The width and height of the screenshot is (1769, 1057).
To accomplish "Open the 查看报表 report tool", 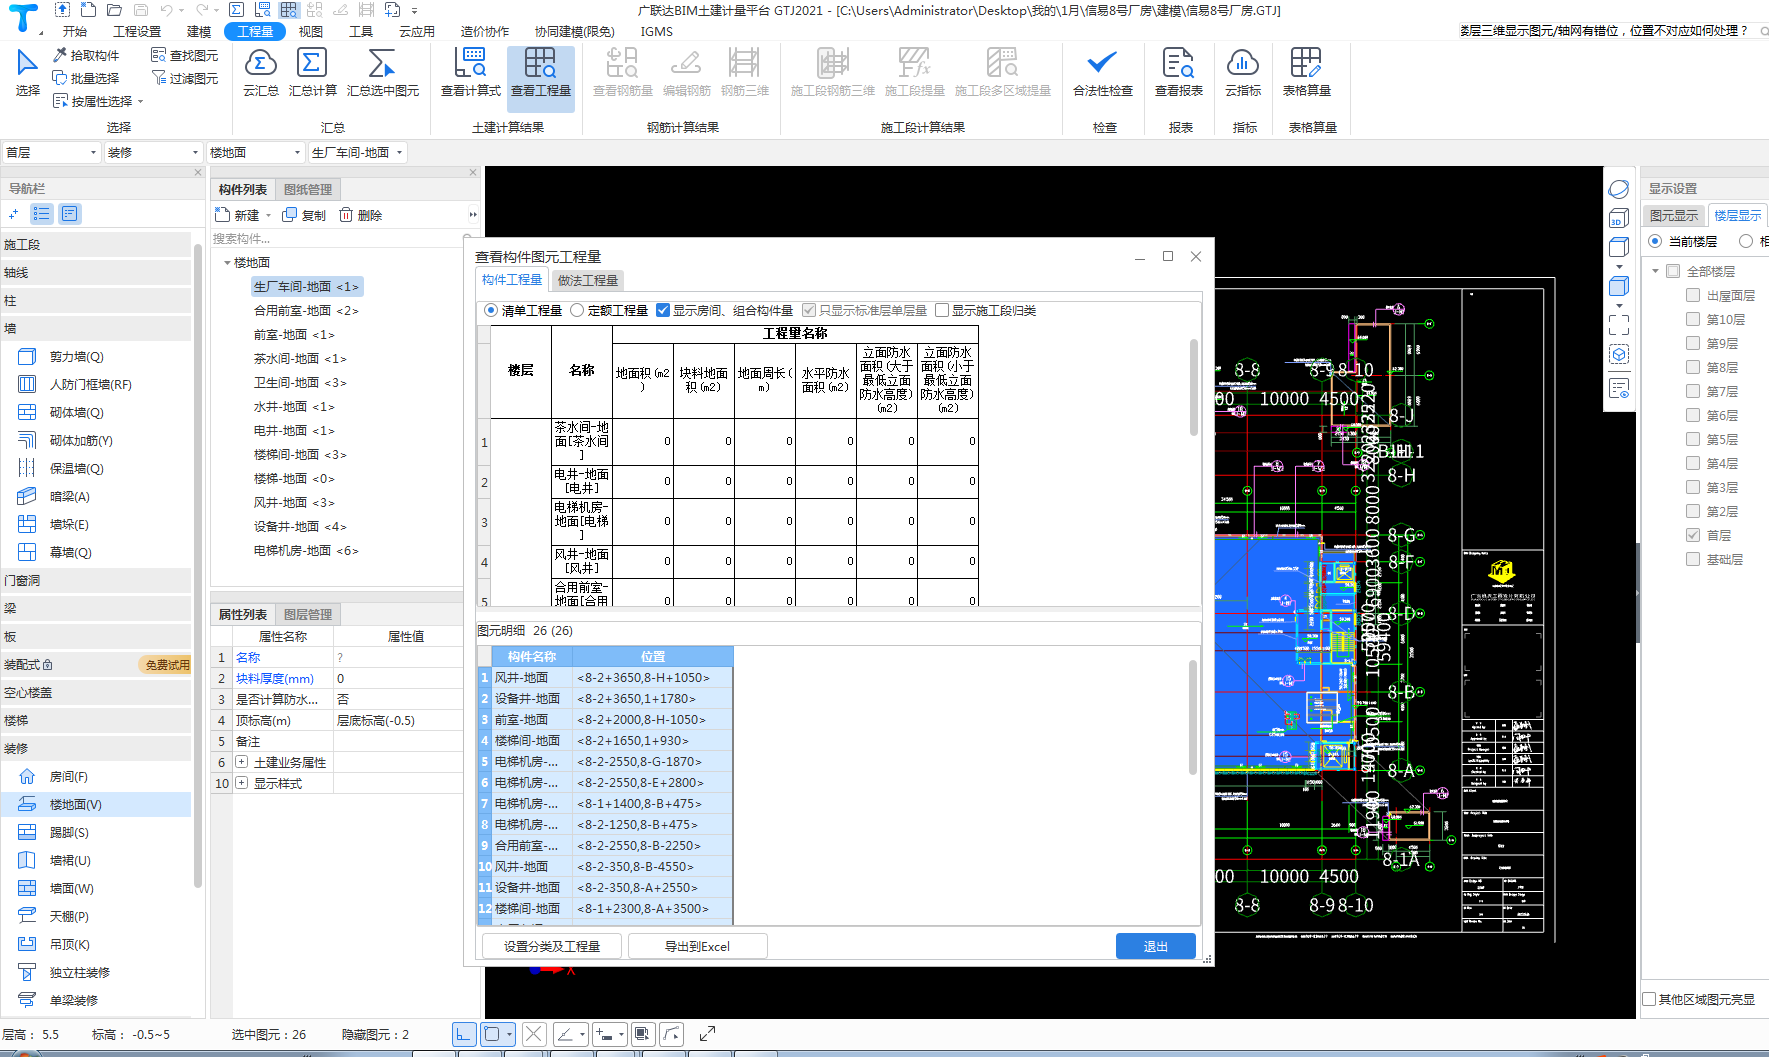I will click(1178, 72).
